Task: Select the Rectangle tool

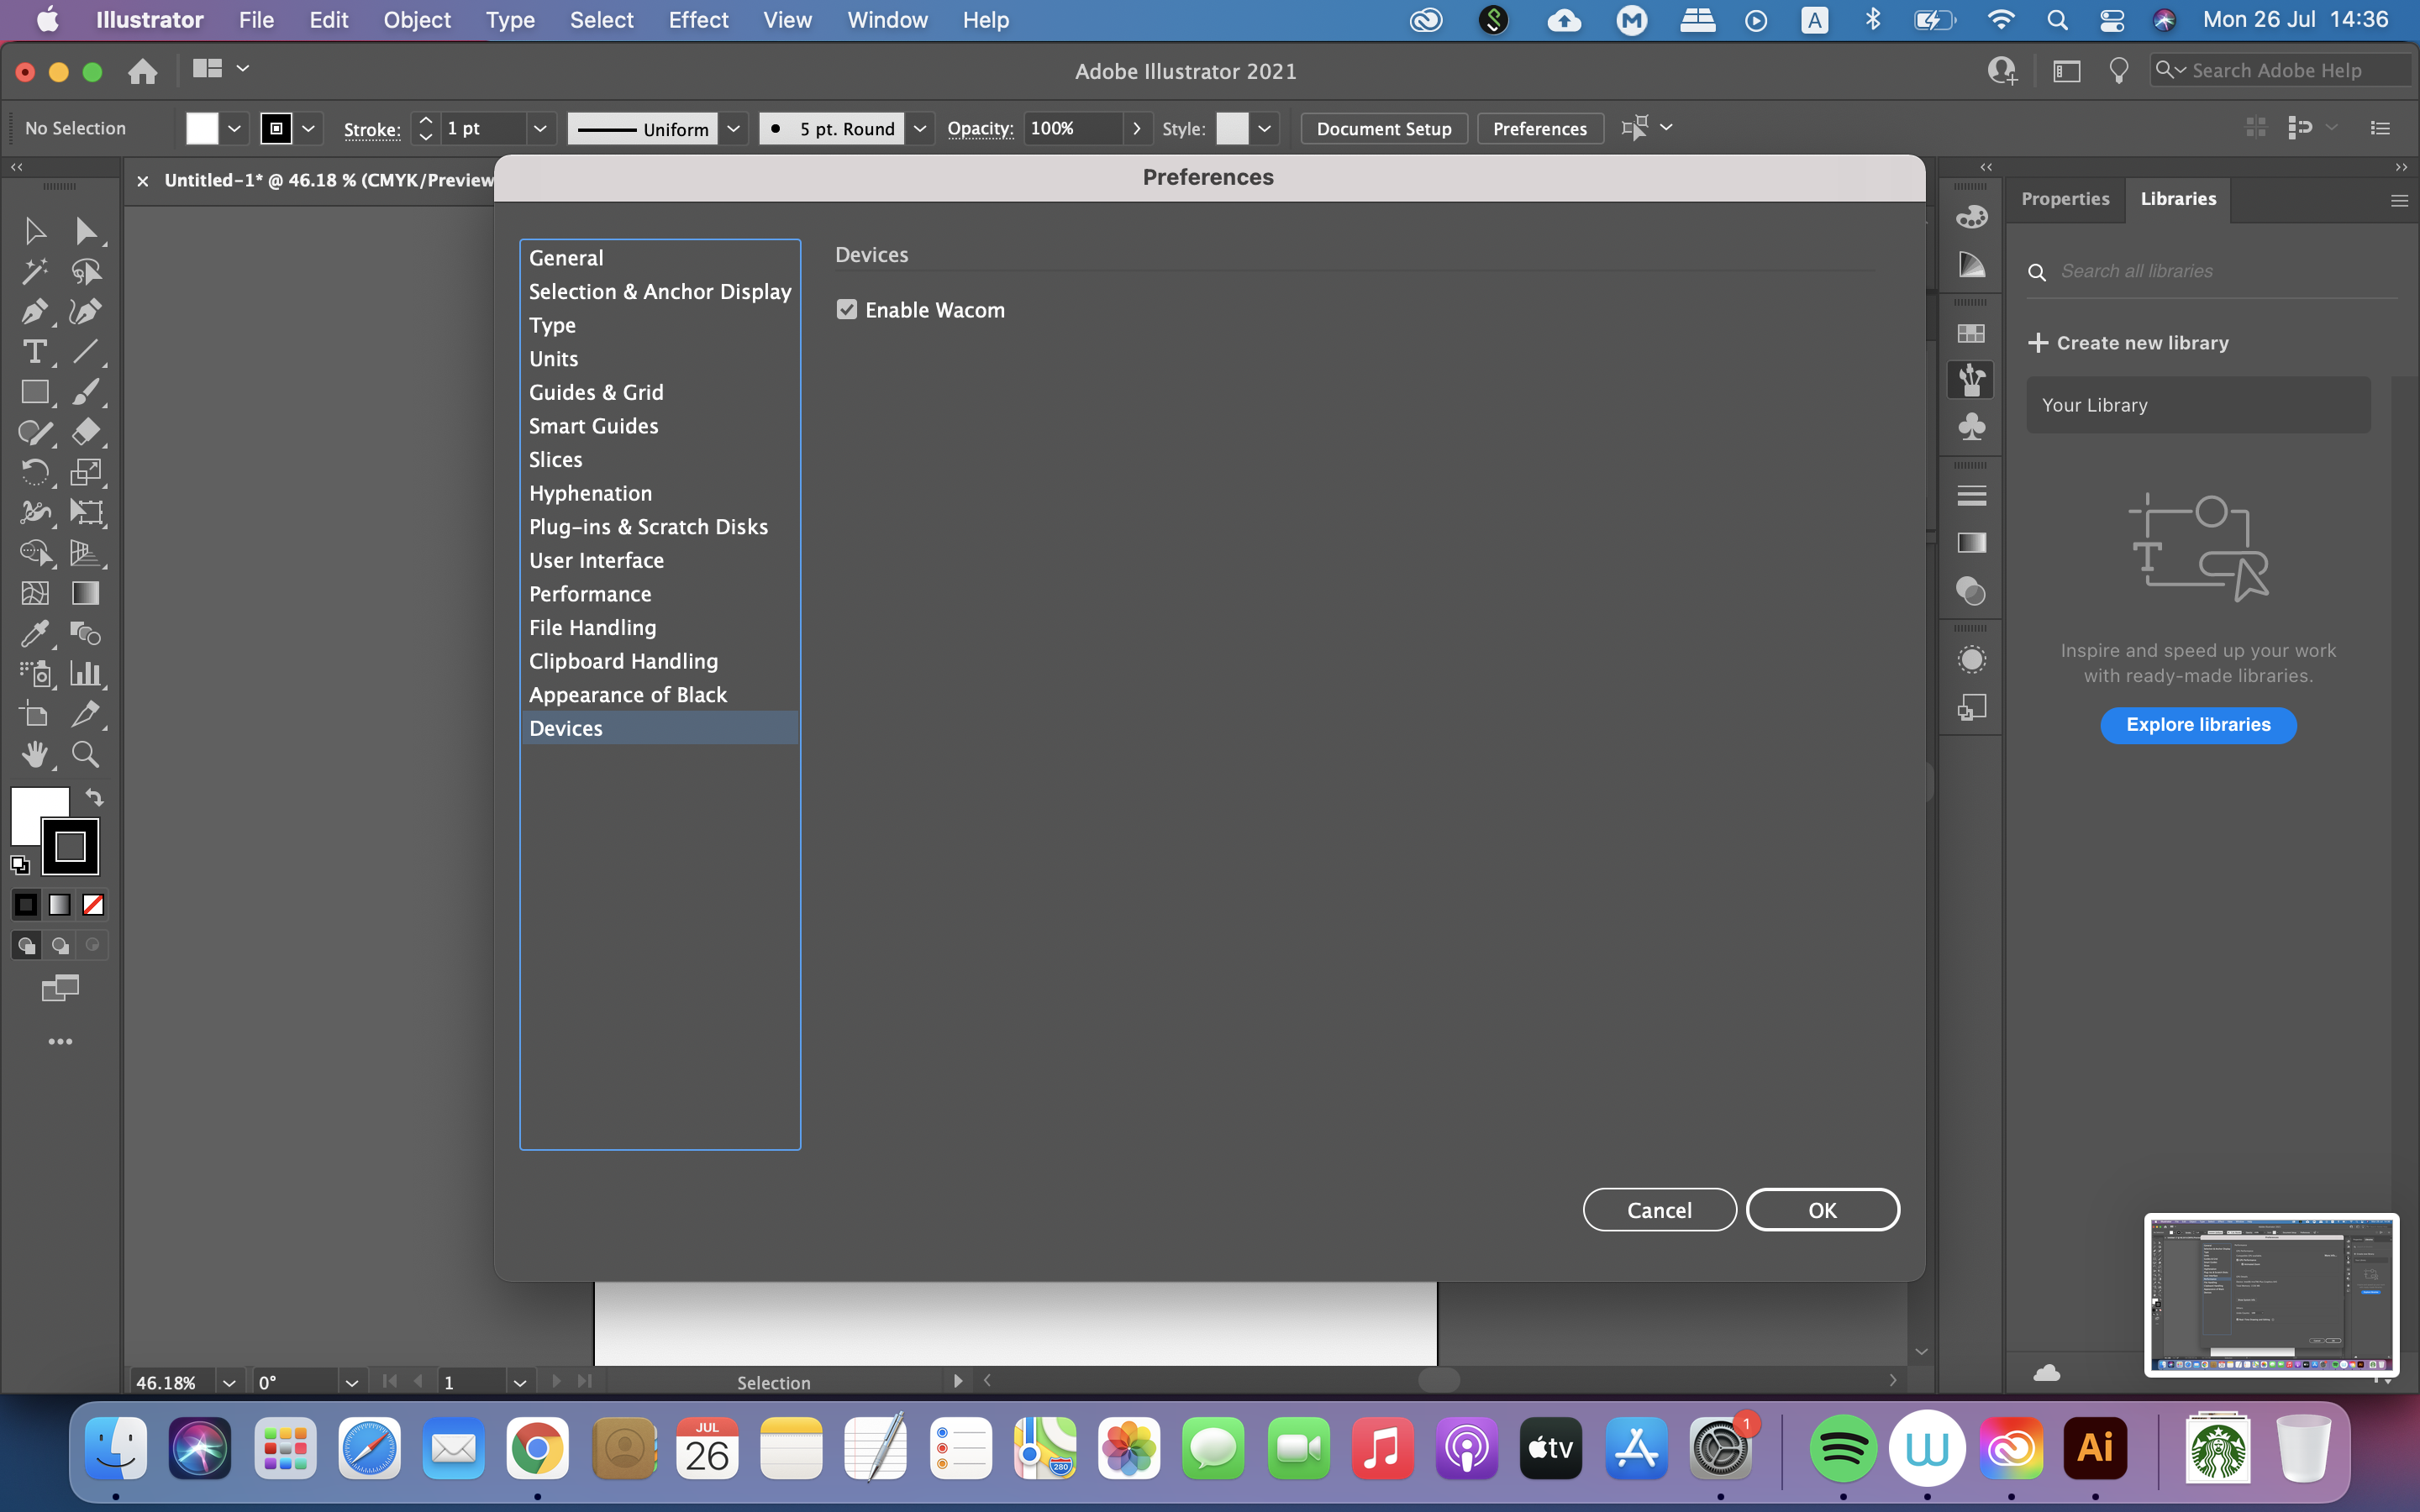Action: [x=36, y=392]
